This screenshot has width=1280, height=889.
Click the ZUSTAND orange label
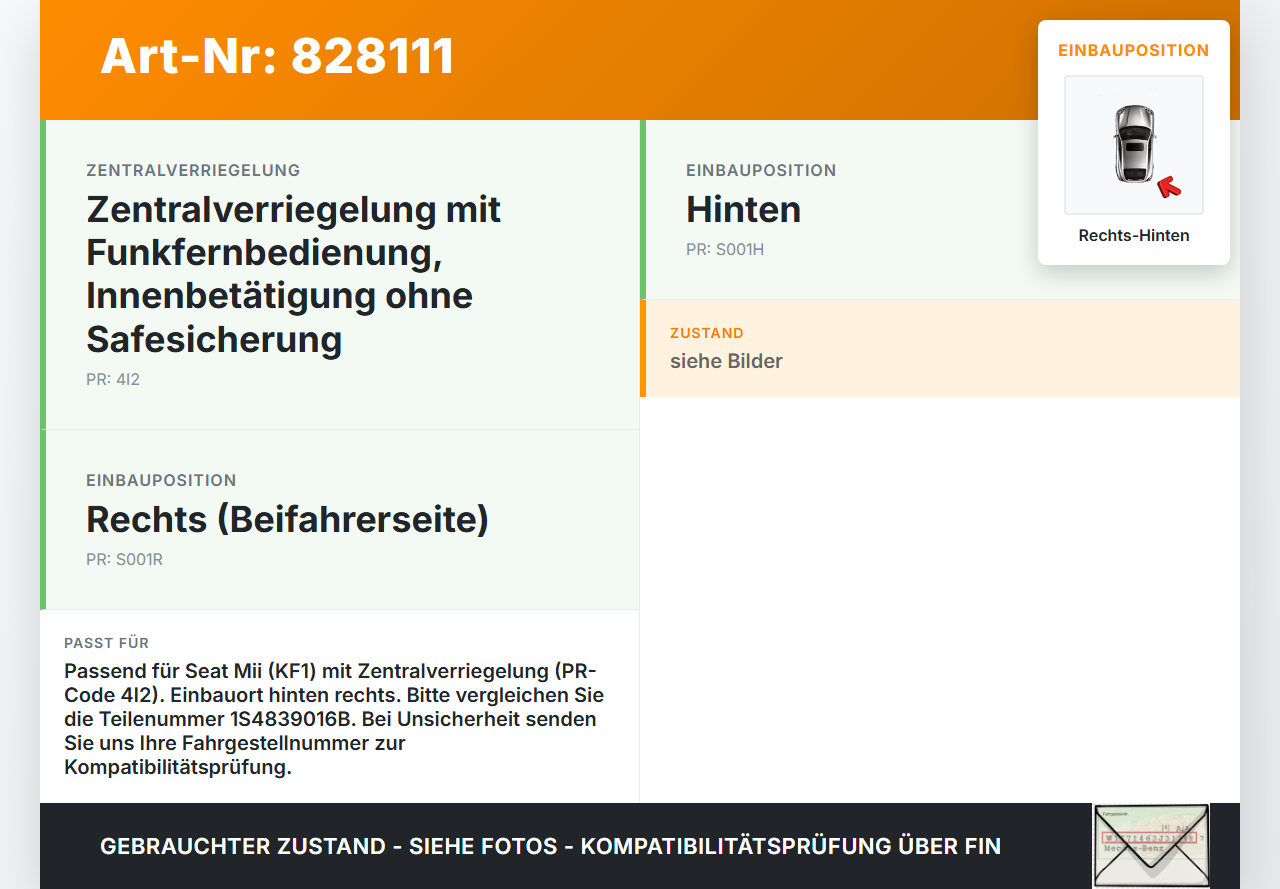(707, 333)
